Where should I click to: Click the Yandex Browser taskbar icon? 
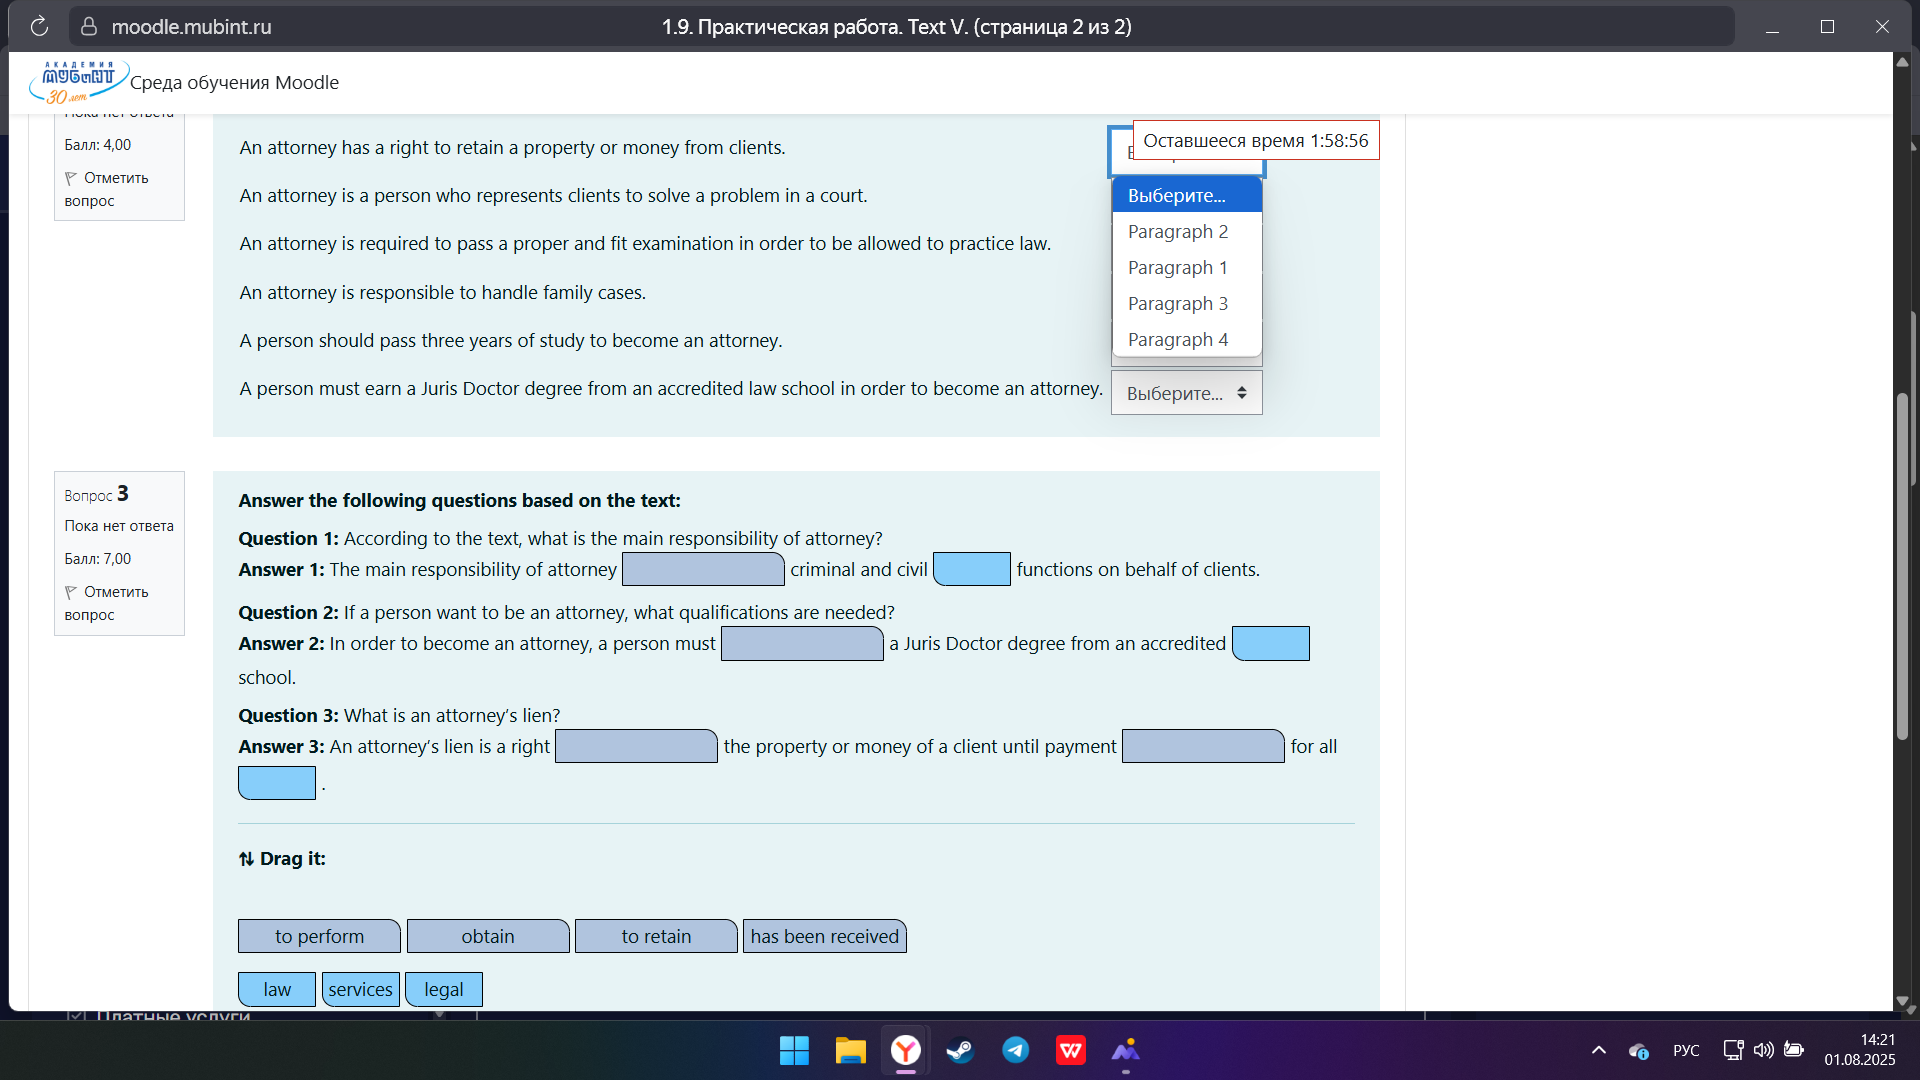905,1050
